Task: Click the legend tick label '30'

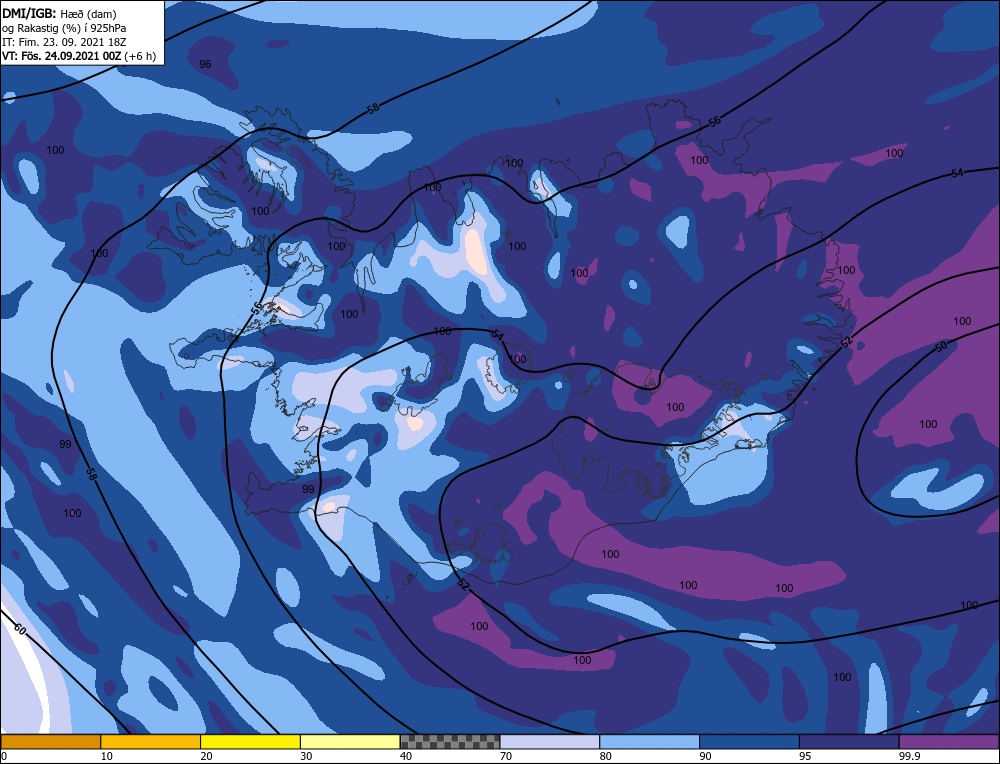Action: coord(306,756)
